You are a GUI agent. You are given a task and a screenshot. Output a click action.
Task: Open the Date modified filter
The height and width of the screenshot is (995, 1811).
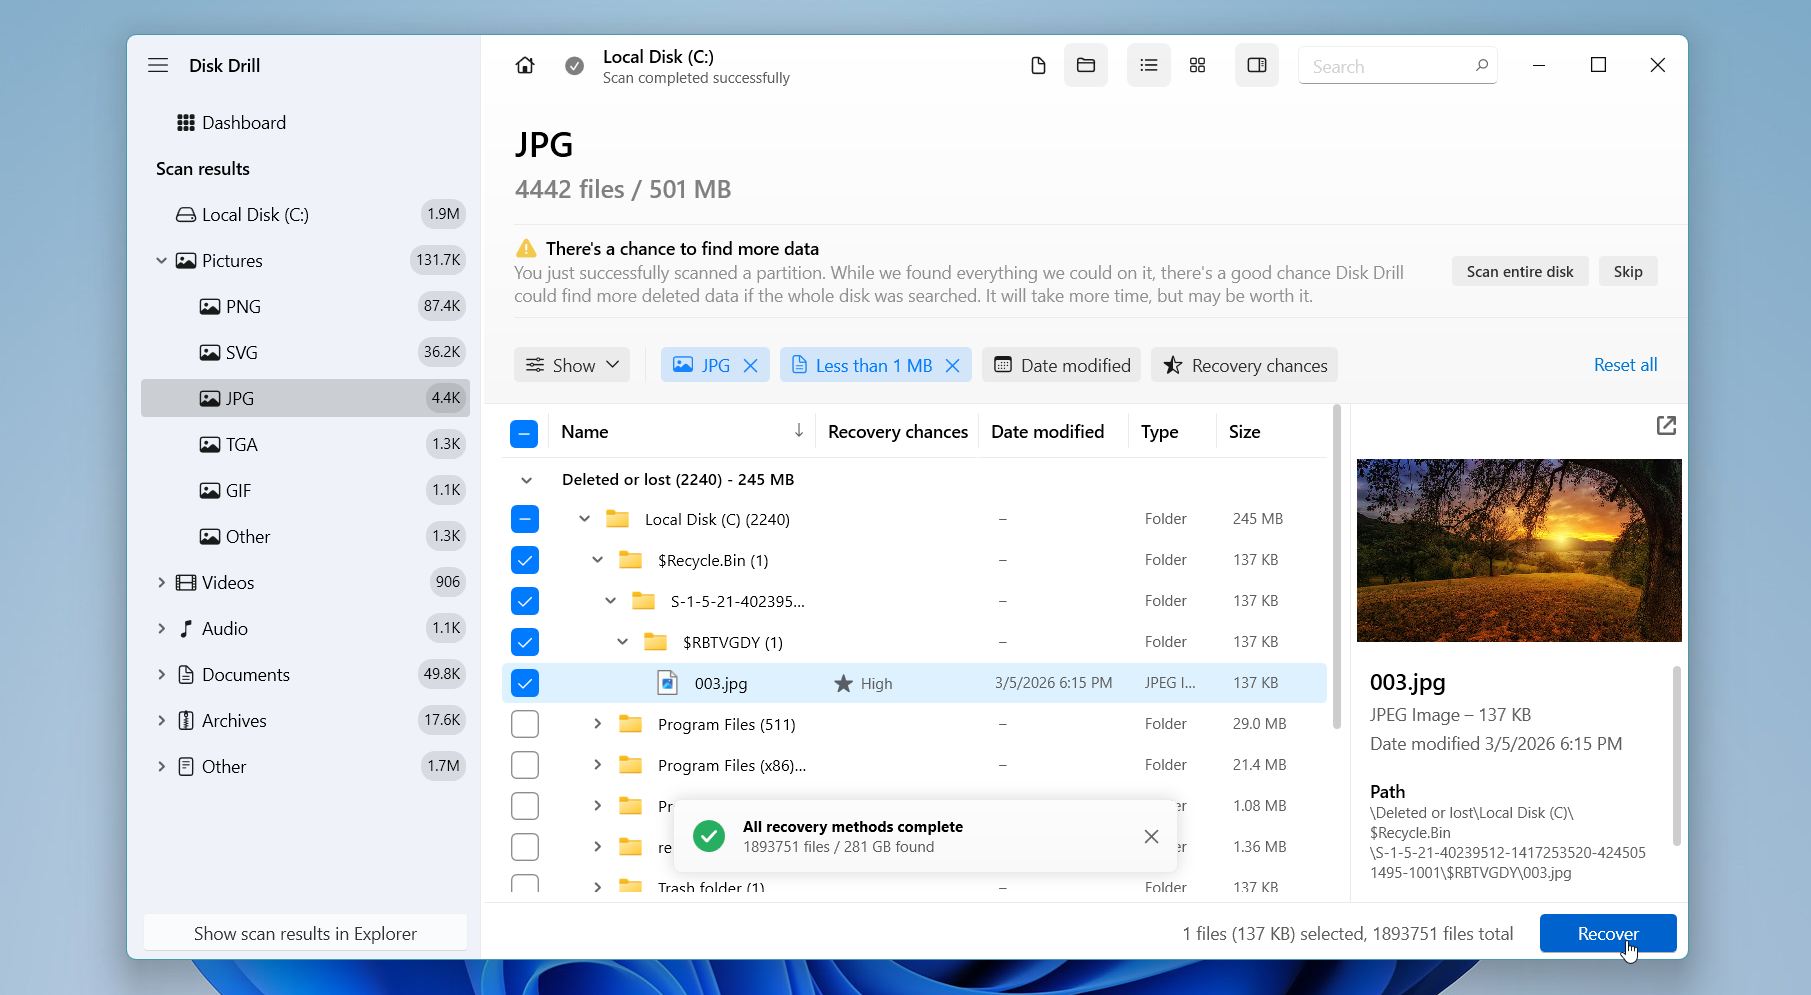[x=1062, y=366]
